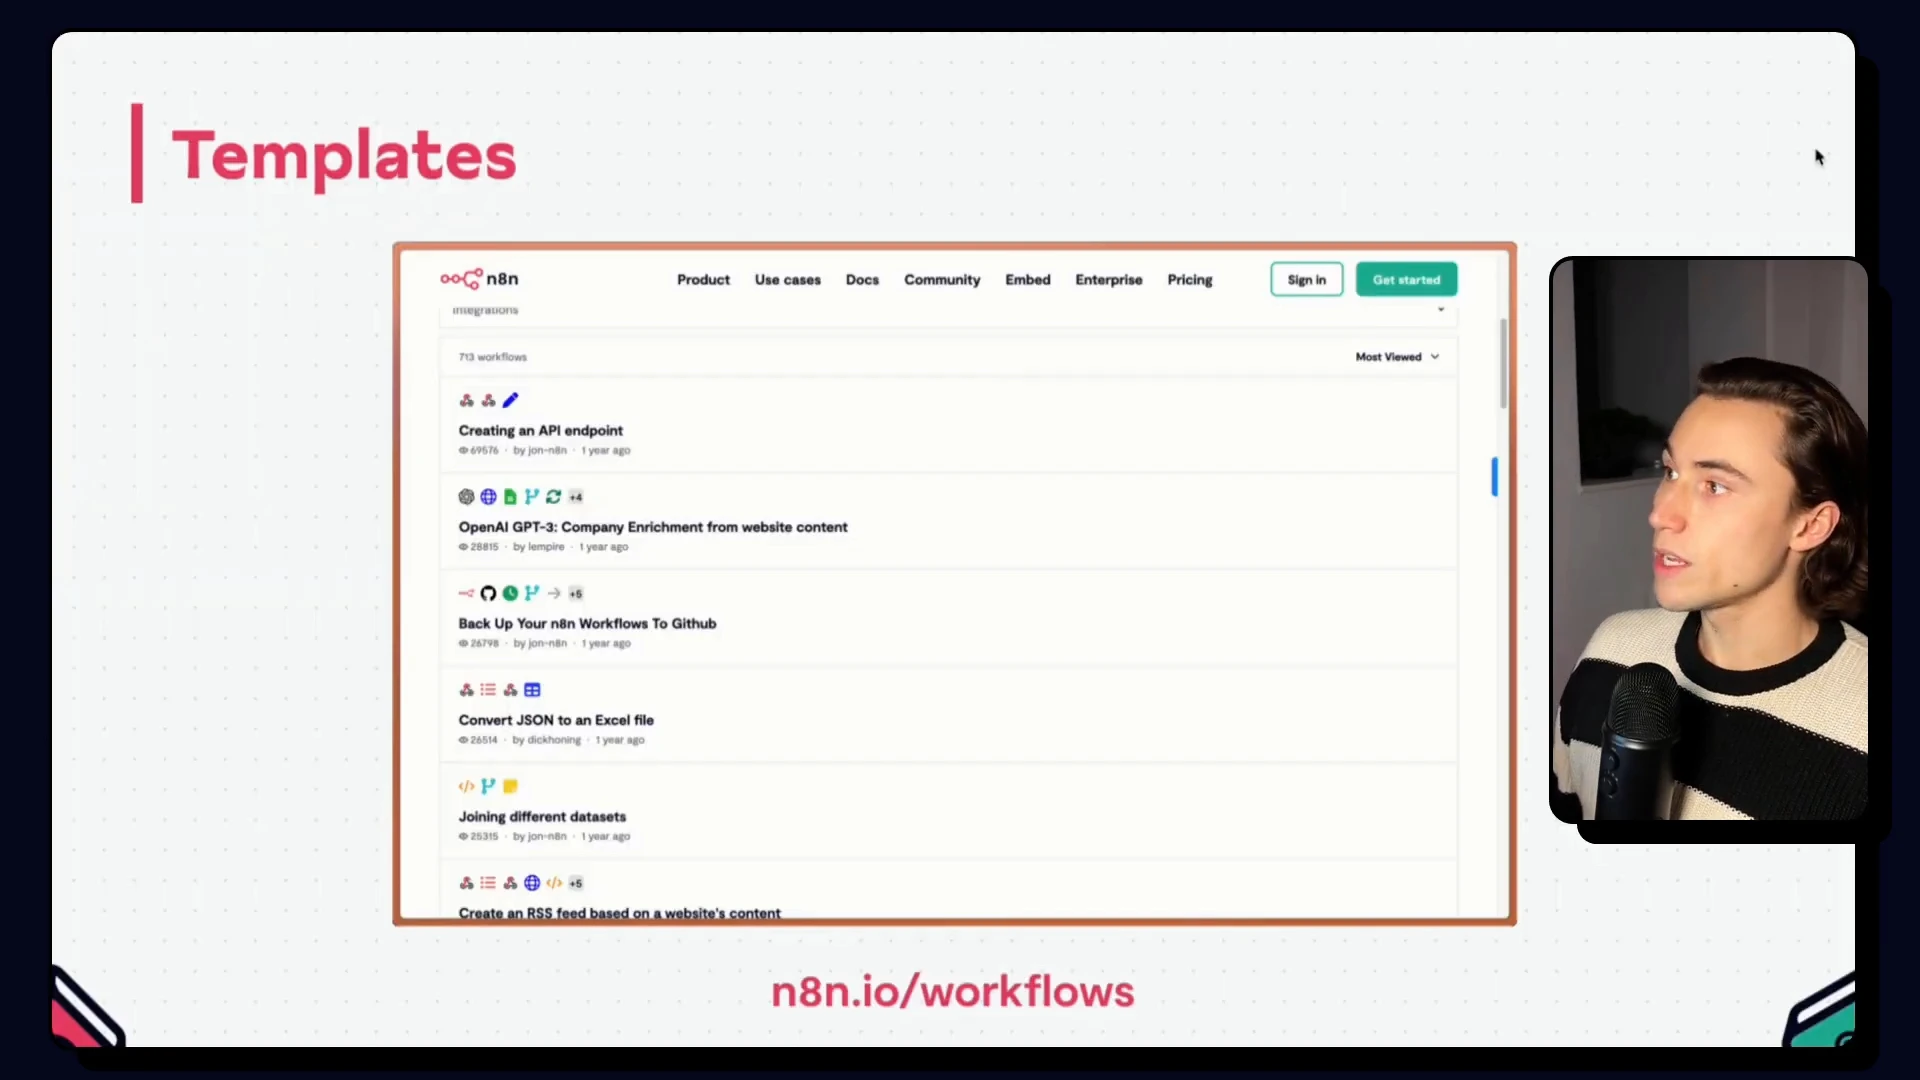The image size is (1920, 1080).
Task: Click the blue globe icon above Create an RSS feed
Action: click(x=532, y=883)
